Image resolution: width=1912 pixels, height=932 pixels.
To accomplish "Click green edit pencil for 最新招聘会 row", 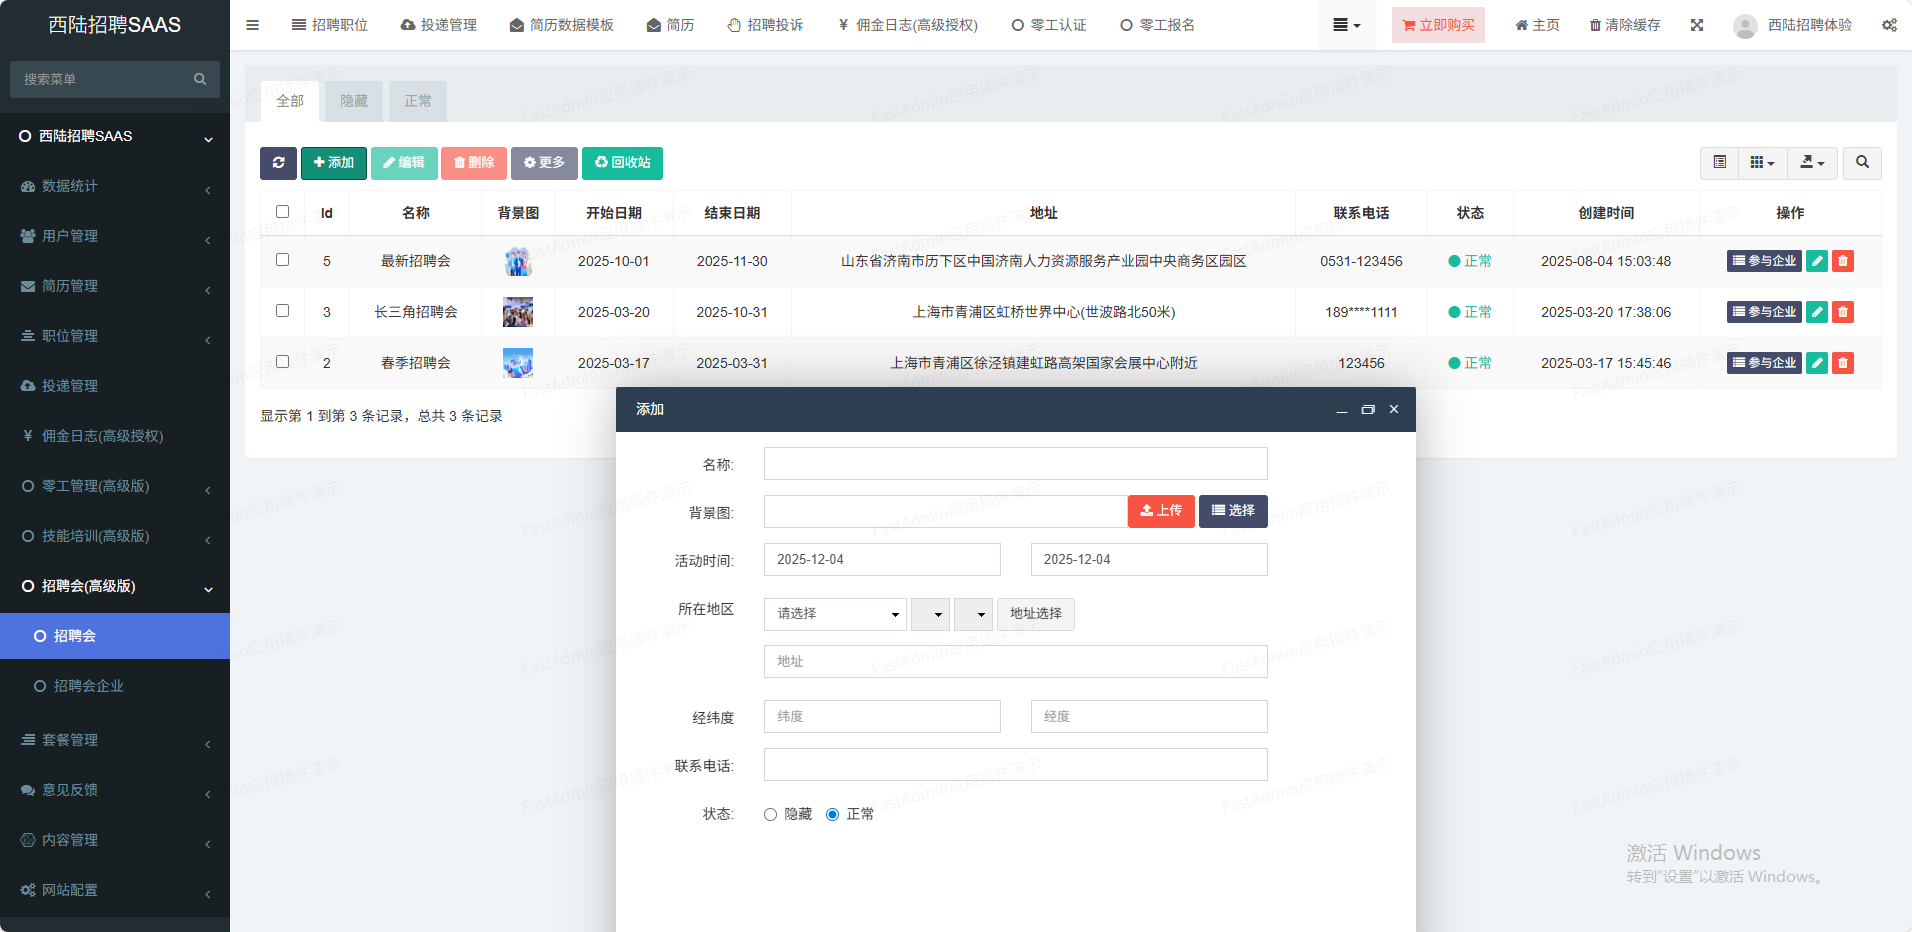I will [1817, 261].
